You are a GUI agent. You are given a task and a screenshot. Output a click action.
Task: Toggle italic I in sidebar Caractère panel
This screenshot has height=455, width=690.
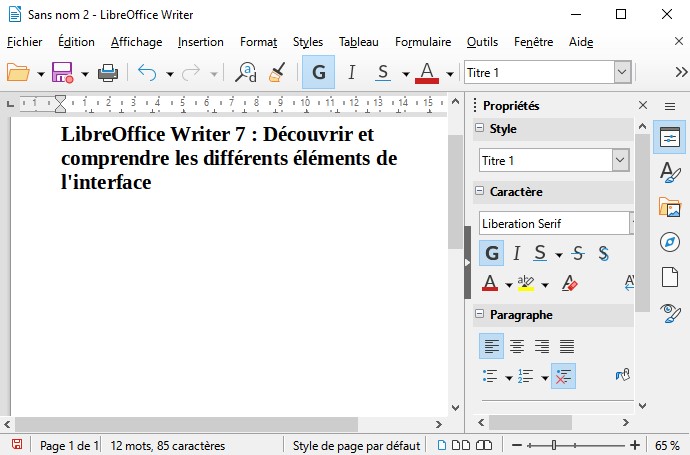(517, 253)
